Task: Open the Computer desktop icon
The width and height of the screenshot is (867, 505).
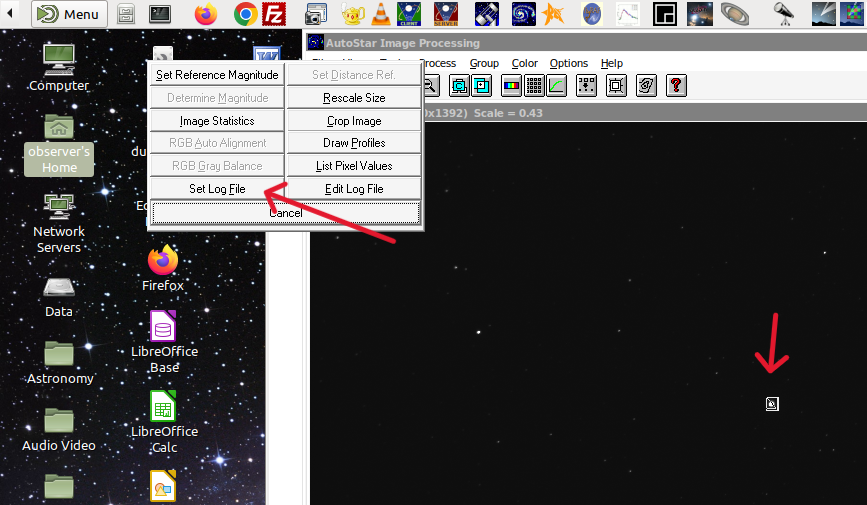Action: click(x=59, y=68)
